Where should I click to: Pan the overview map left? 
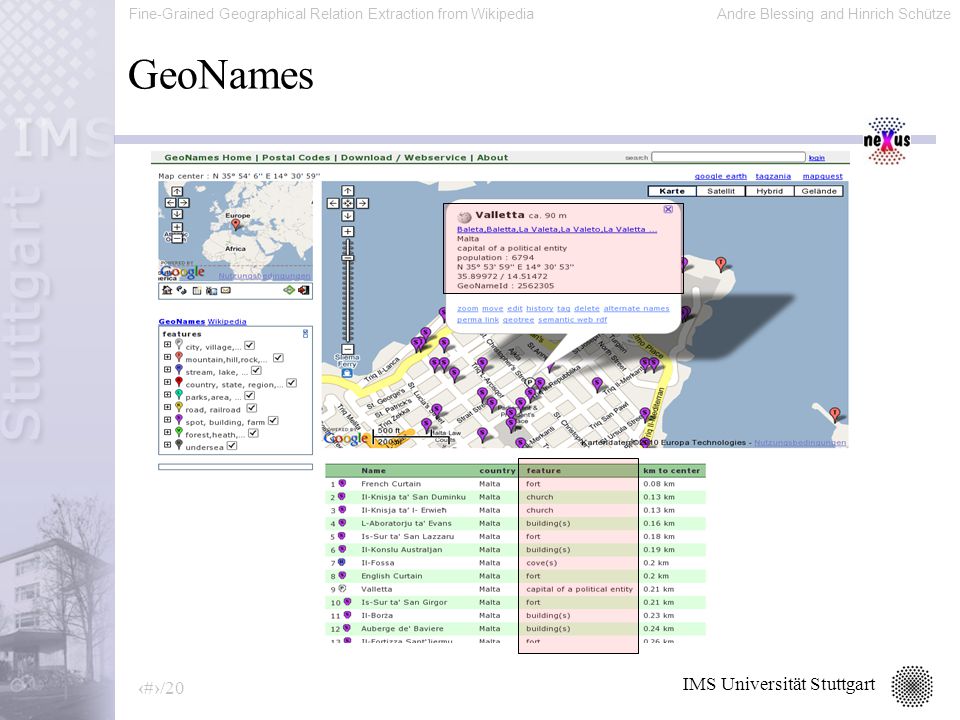coord(170,203)
